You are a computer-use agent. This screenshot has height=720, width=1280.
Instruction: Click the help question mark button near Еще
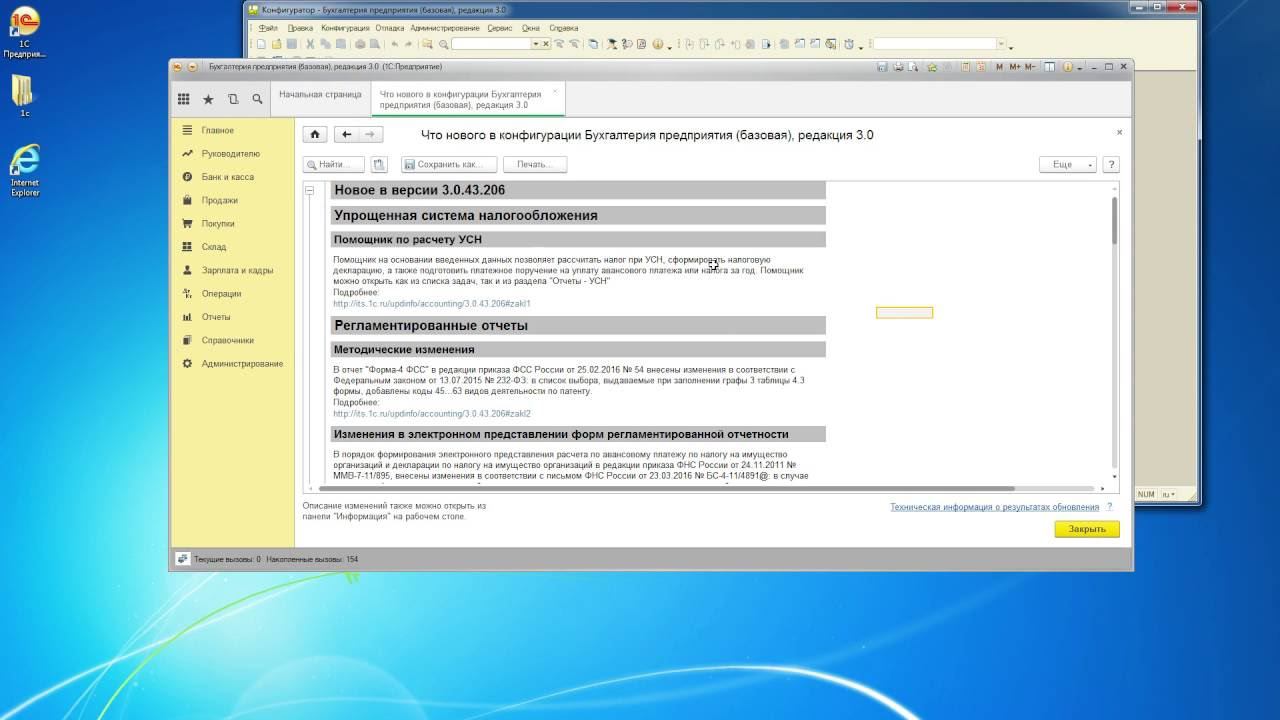coord(1111,164)
